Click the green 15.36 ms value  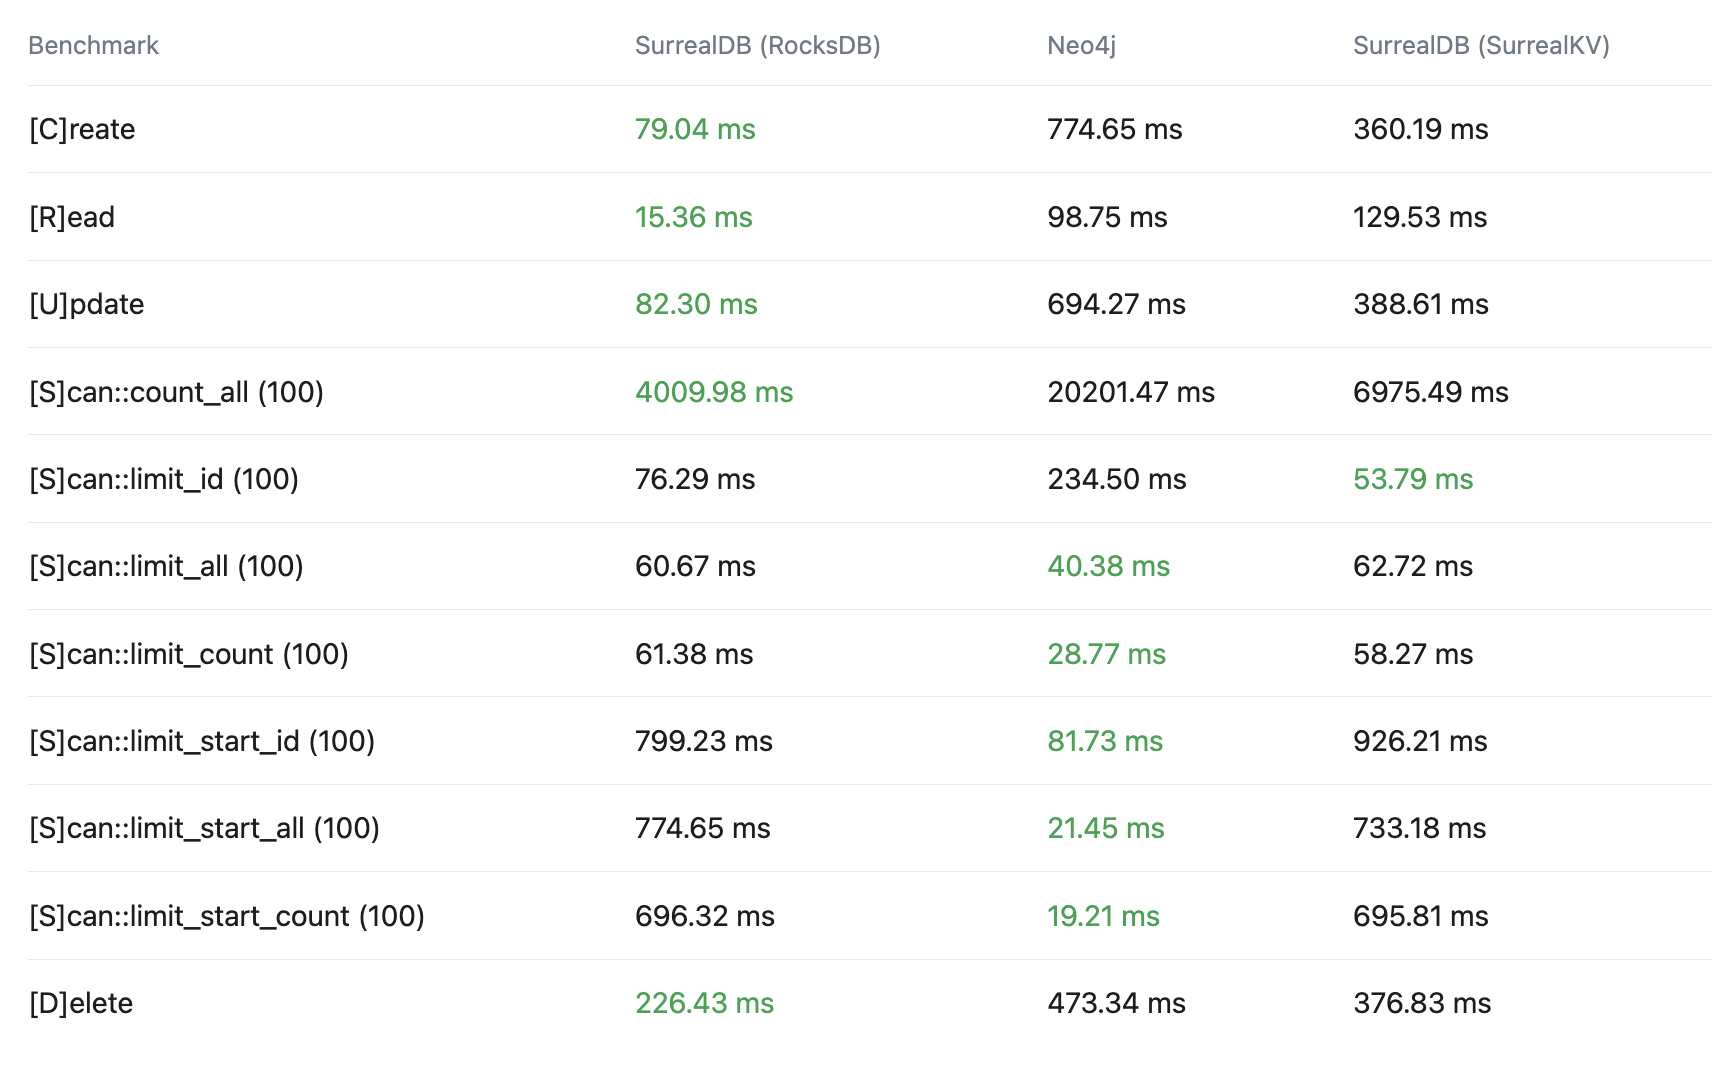click(694, 217)
